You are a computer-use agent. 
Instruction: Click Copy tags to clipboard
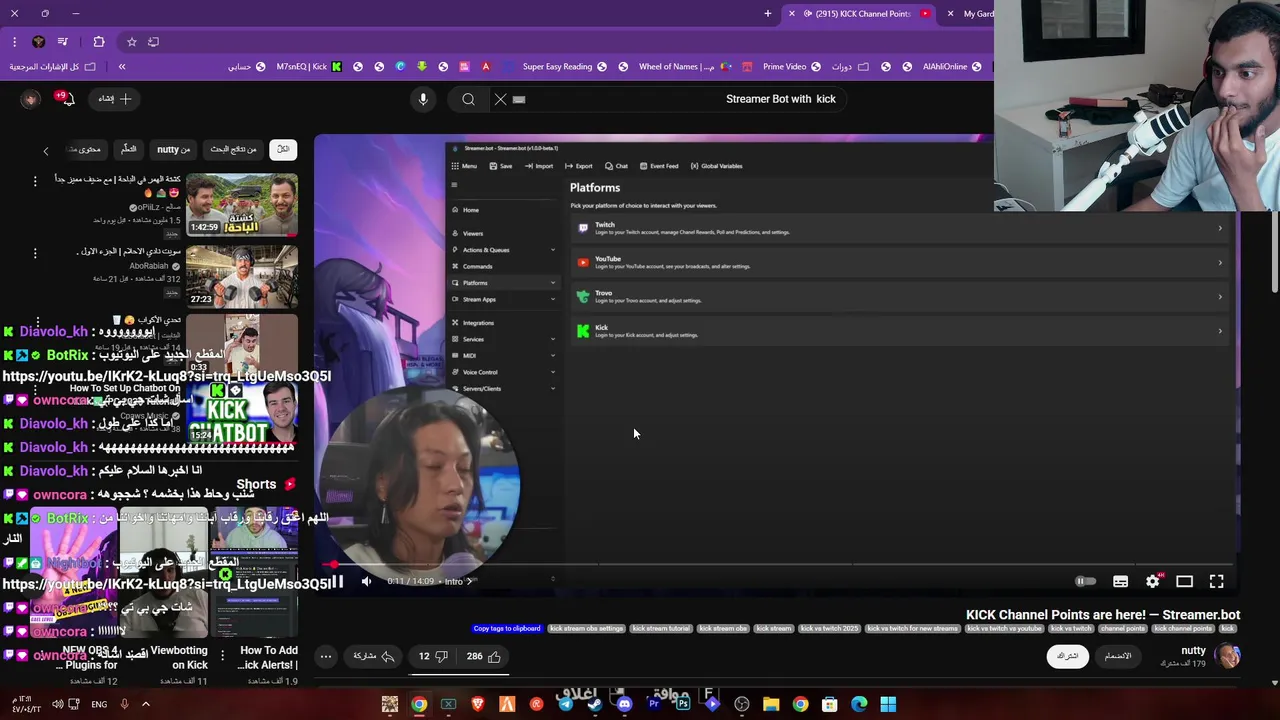(x=507, y=629)
